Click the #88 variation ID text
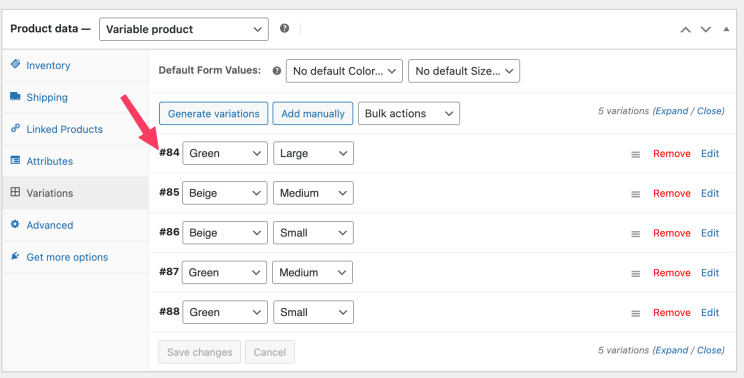The width and height of the screenshot is (744, 378). pos(169,312)
